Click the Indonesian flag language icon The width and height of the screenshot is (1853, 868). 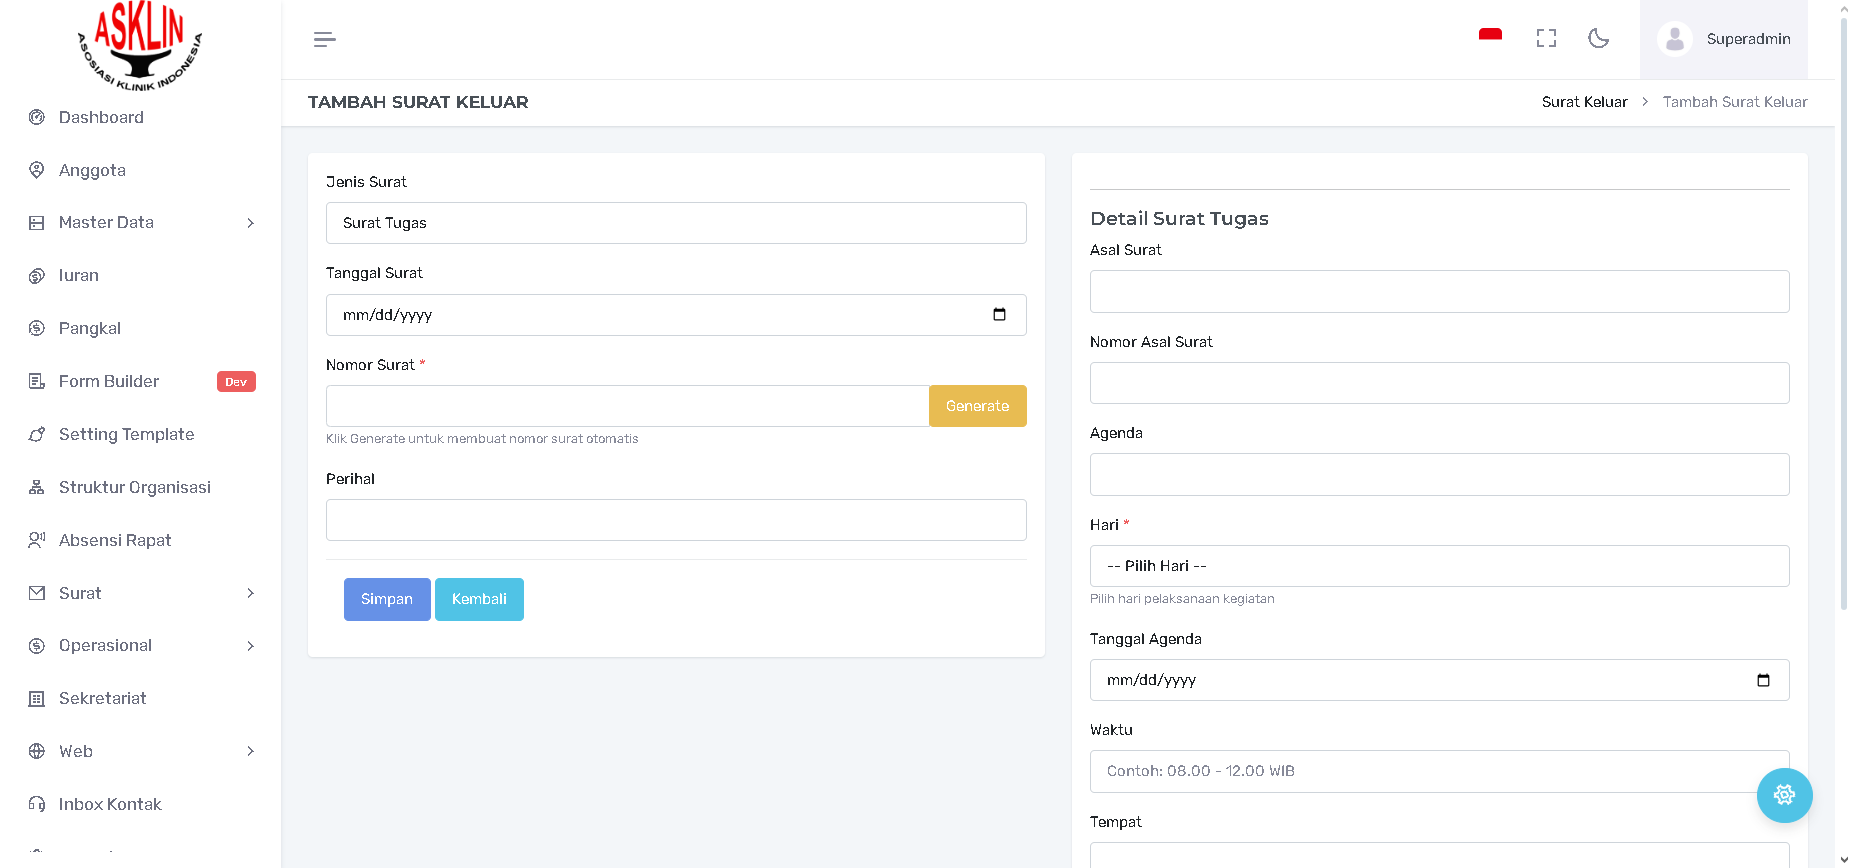click(1490, 37)
